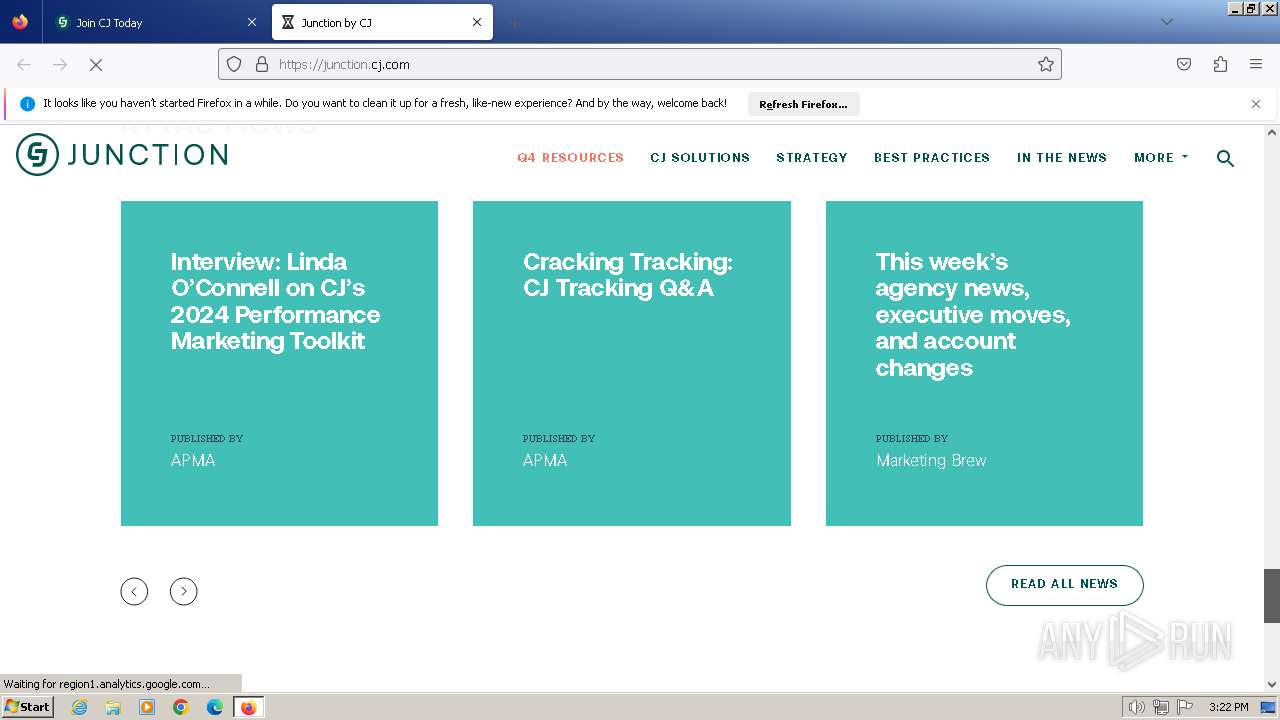Open Q4 Resources menu item
The image size is (1280, 720).
click(x=570, y=158)
